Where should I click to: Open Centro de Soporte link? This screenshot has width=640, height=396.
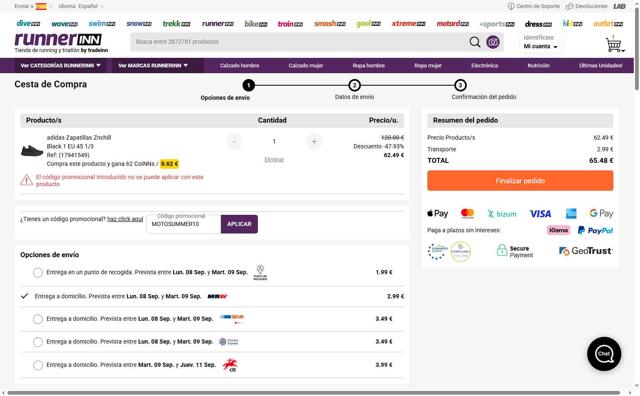(534, 6)
